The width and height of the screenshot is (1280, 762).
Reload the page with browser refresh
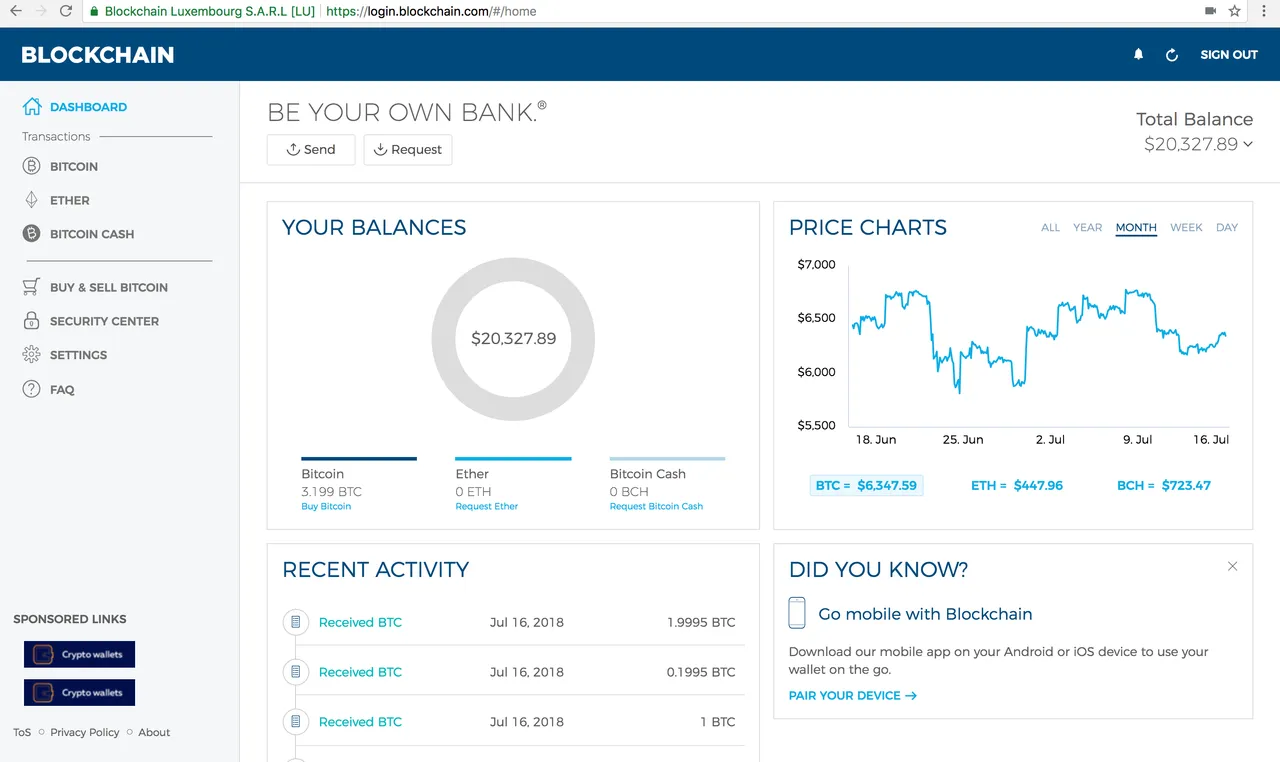point(66,11)
